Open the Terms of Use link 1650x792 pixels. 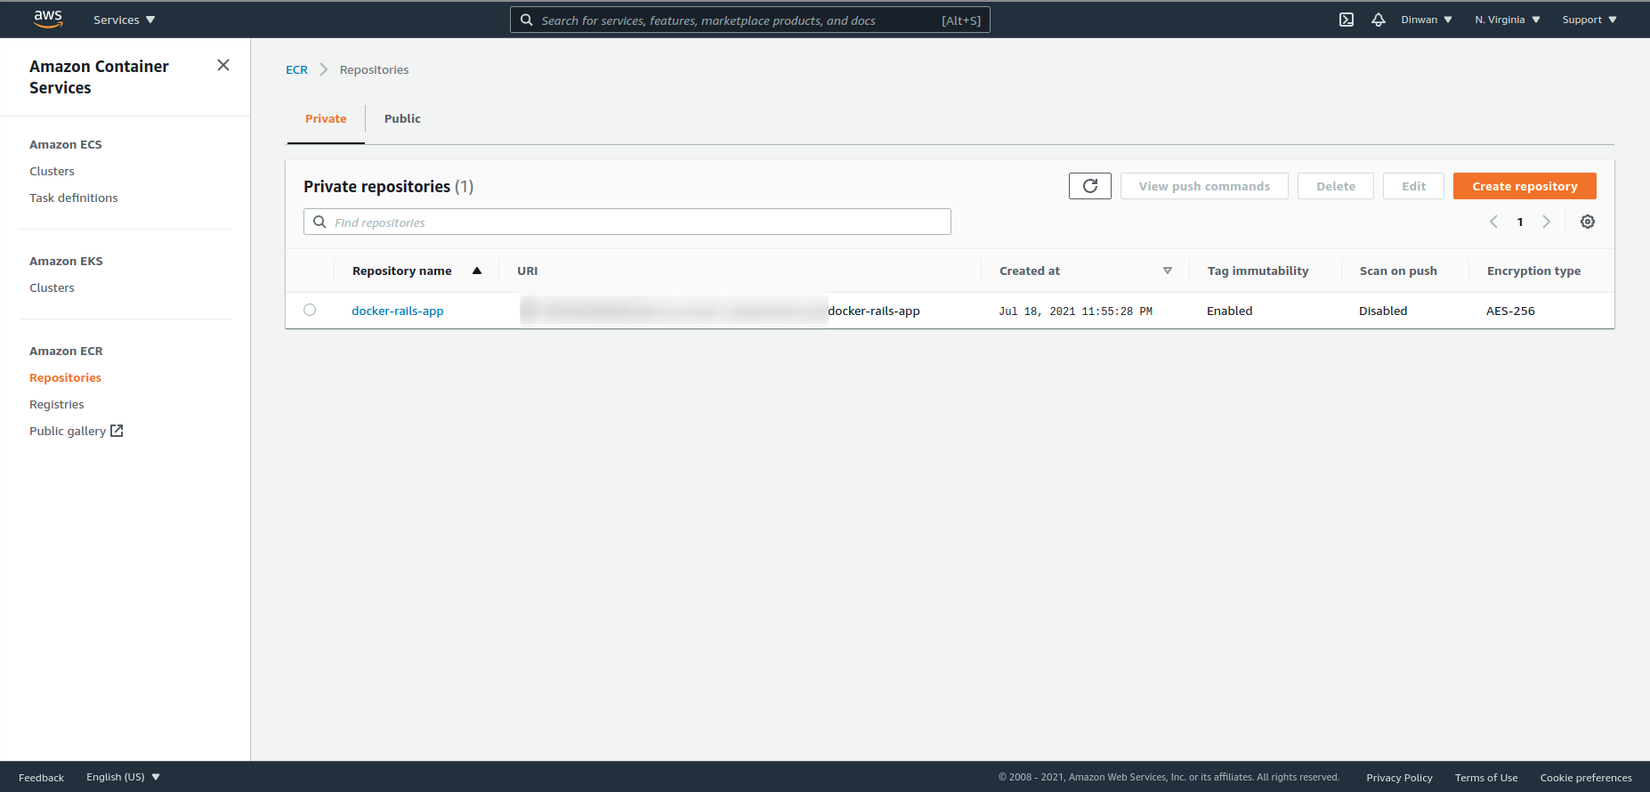(x=1486, y=777)
